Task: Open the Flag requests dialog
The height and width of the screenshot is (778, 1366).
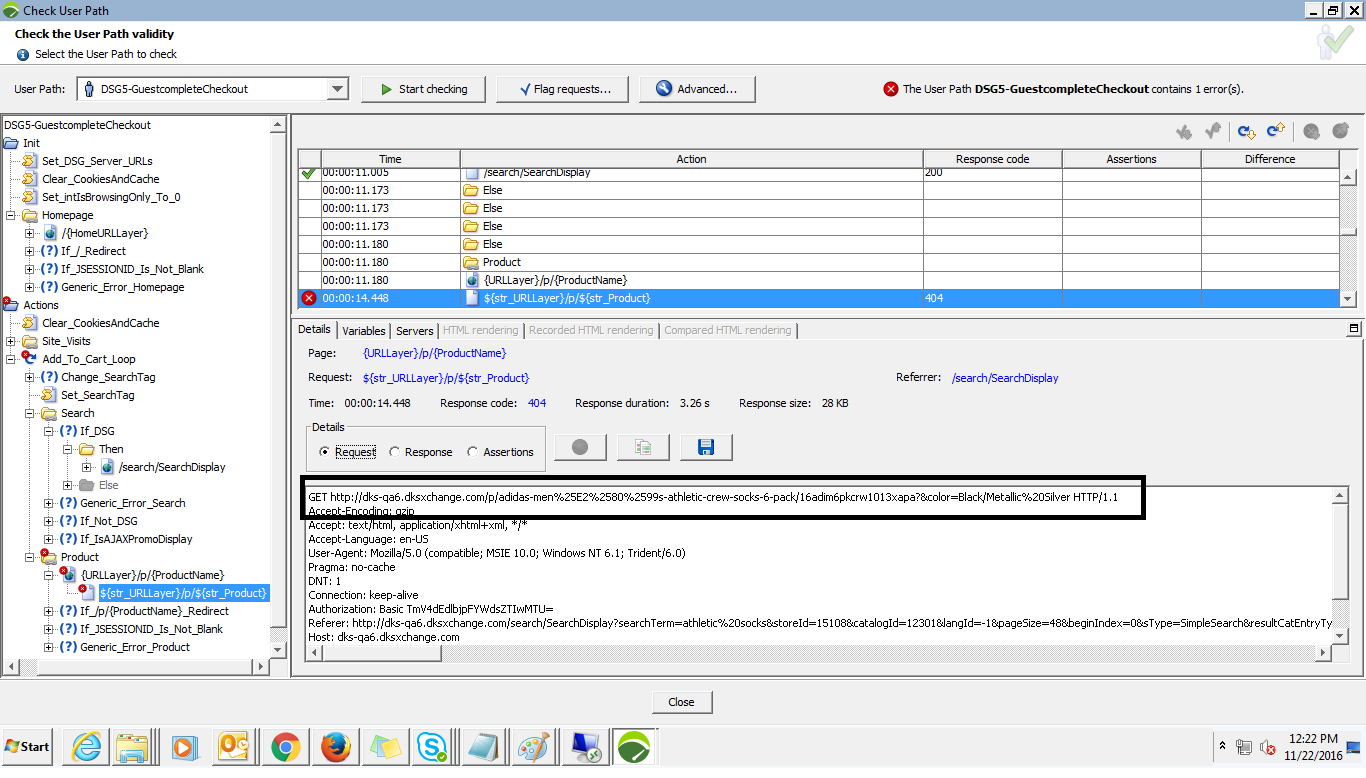Action: [x=562, y=88]
